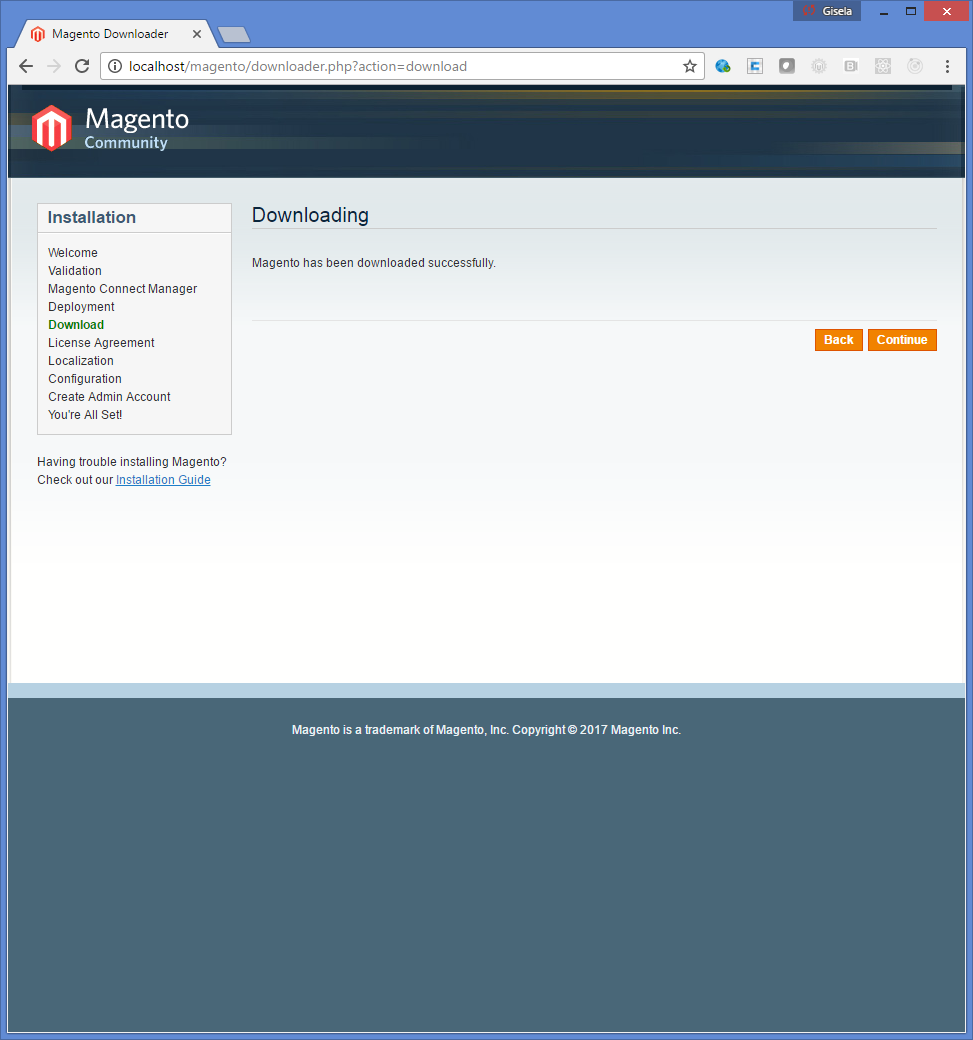Click the Magento Community logo
This screenshot has height=1040, width=973.
pos(110,128)
